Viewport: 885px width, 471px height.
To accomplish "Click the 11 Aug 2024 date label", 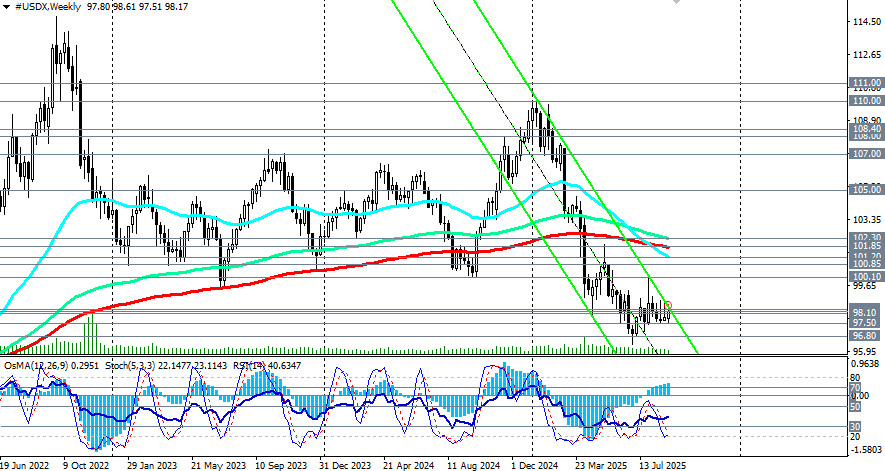I will (474, 465).
